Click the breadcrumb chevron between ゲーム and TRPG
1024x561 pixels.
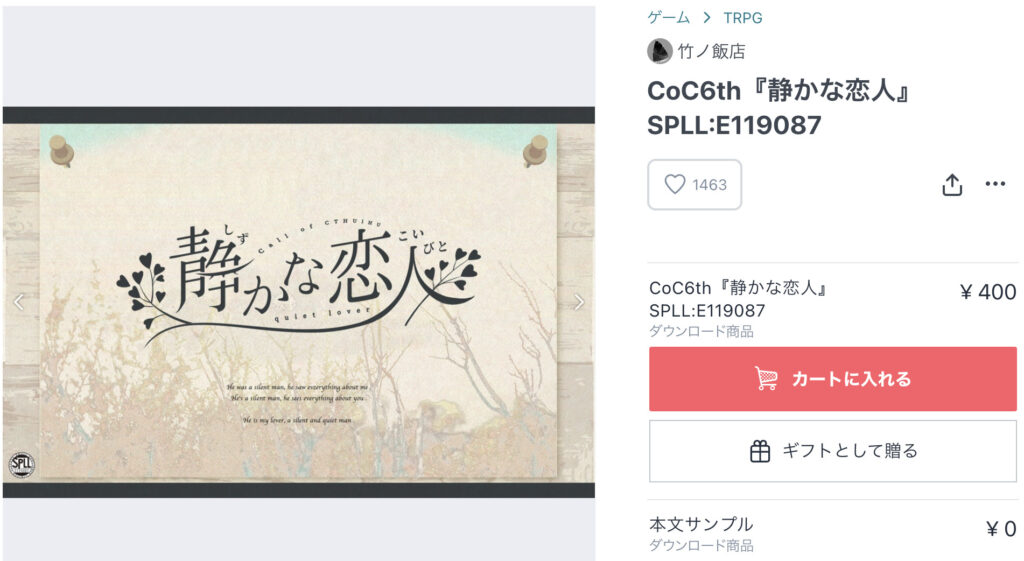coord(707,18)
